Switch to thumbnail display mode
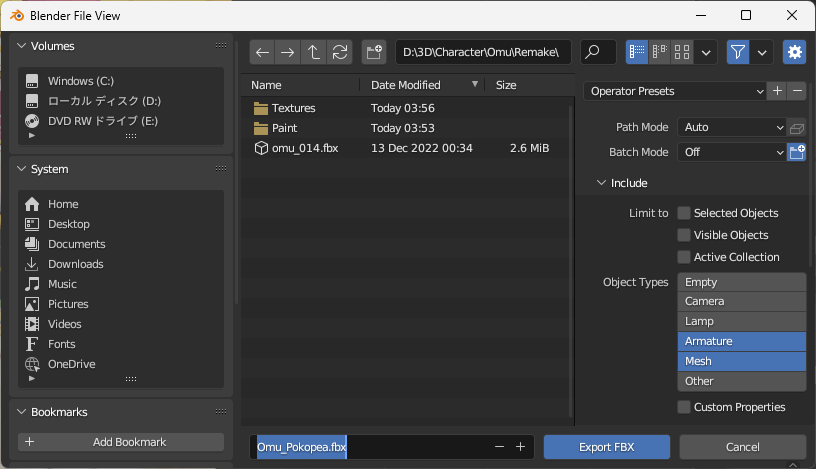The image size is (816, 469). coord(682,52)
